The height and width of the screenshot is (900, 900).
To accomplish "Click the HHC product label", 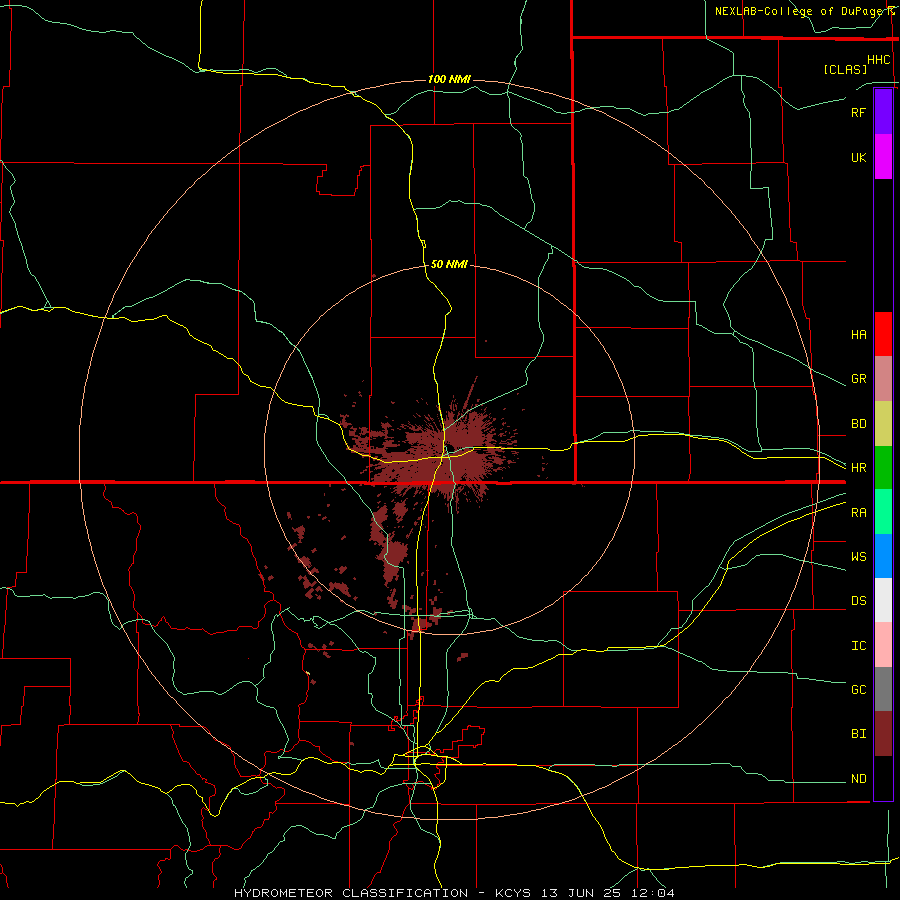I will click(878, 60).
